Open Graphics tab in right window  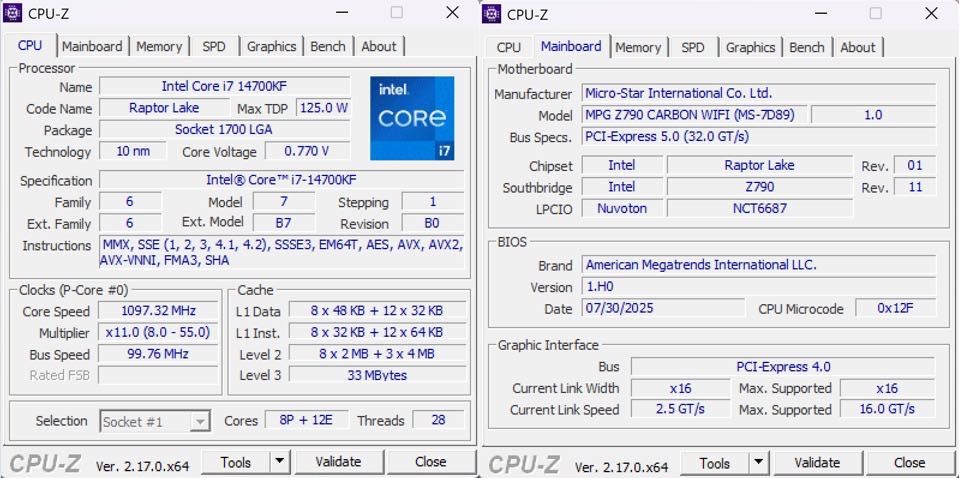[x=750, y=48]
